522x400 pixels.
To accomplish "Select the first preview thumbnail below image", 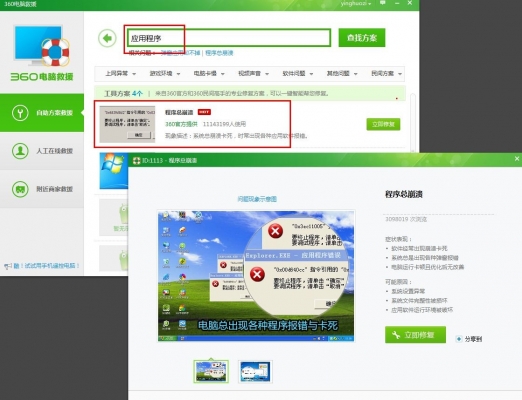I will (211, 371).
